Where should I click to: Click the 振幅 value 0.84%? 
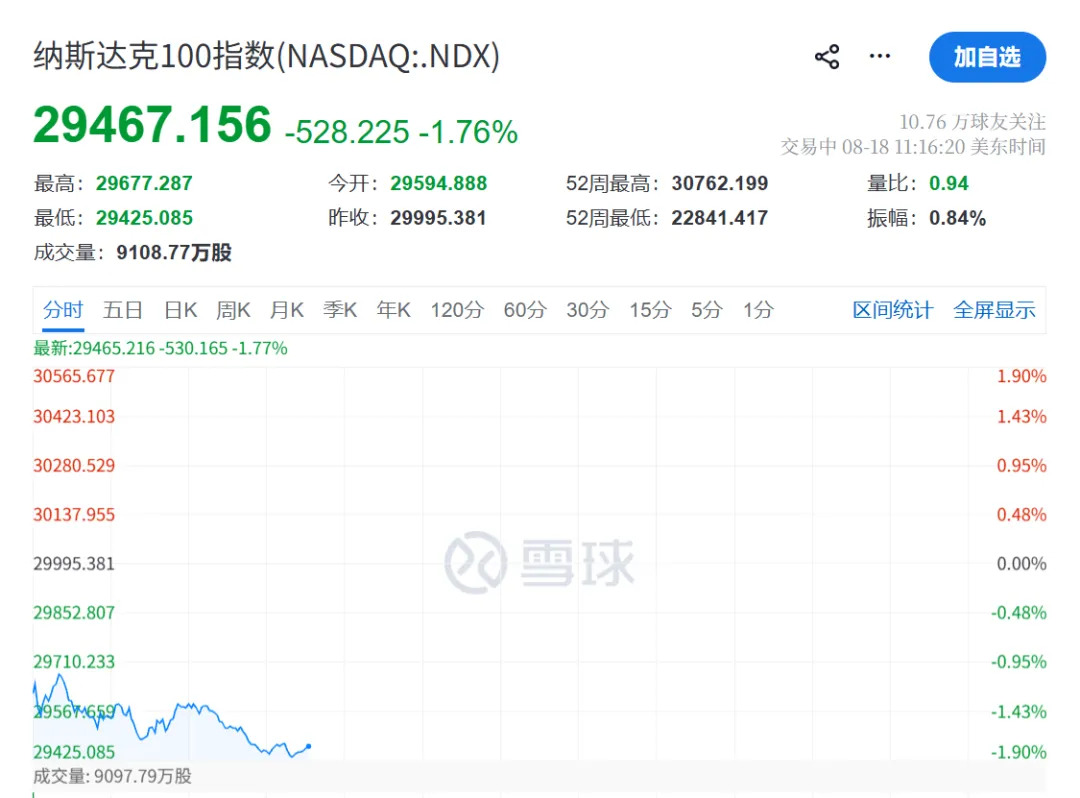tap(957, 218)
